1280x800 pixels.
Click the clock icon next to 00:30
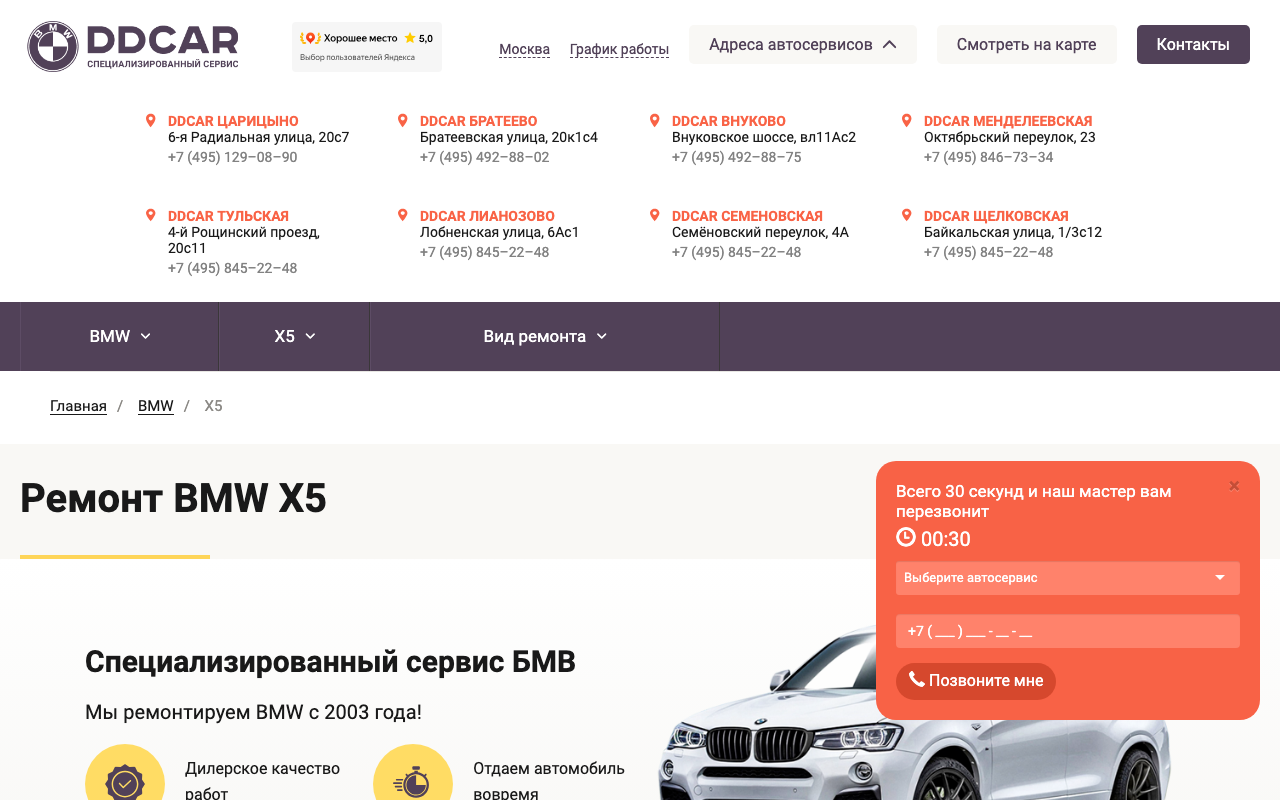pos(906,537)
